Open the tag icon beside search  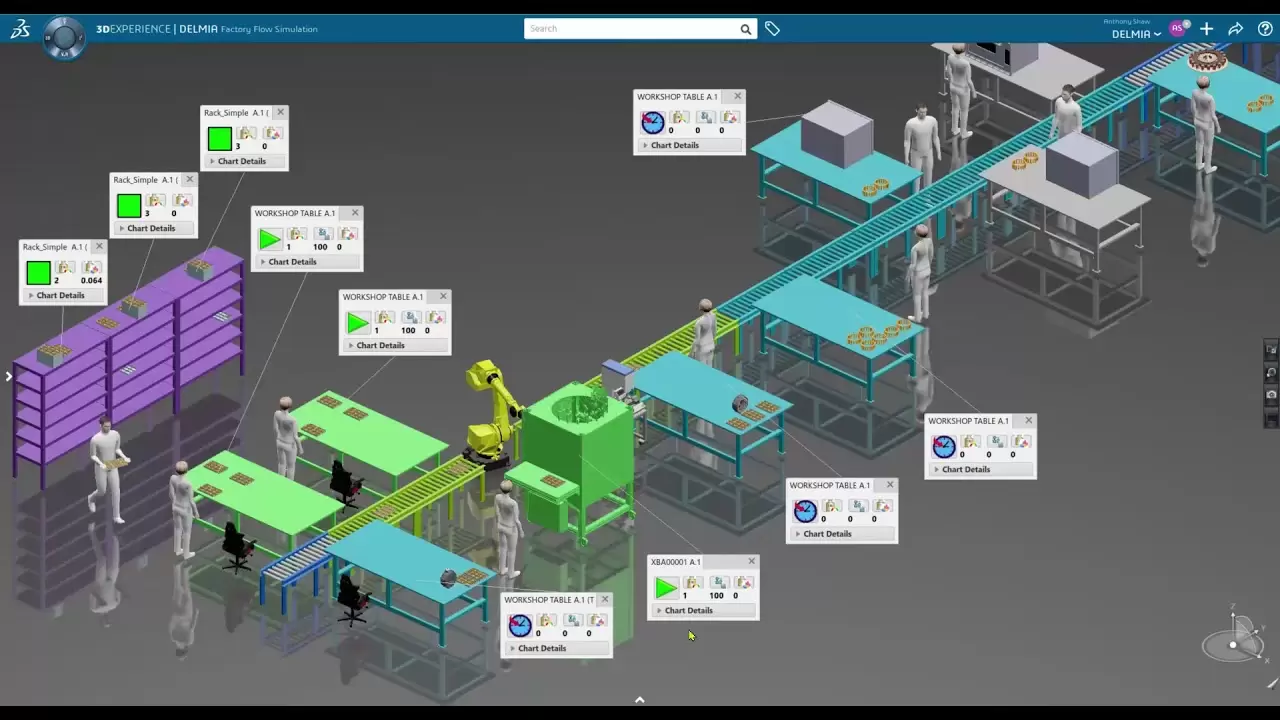pyautogui.click(x=772, y=29)
